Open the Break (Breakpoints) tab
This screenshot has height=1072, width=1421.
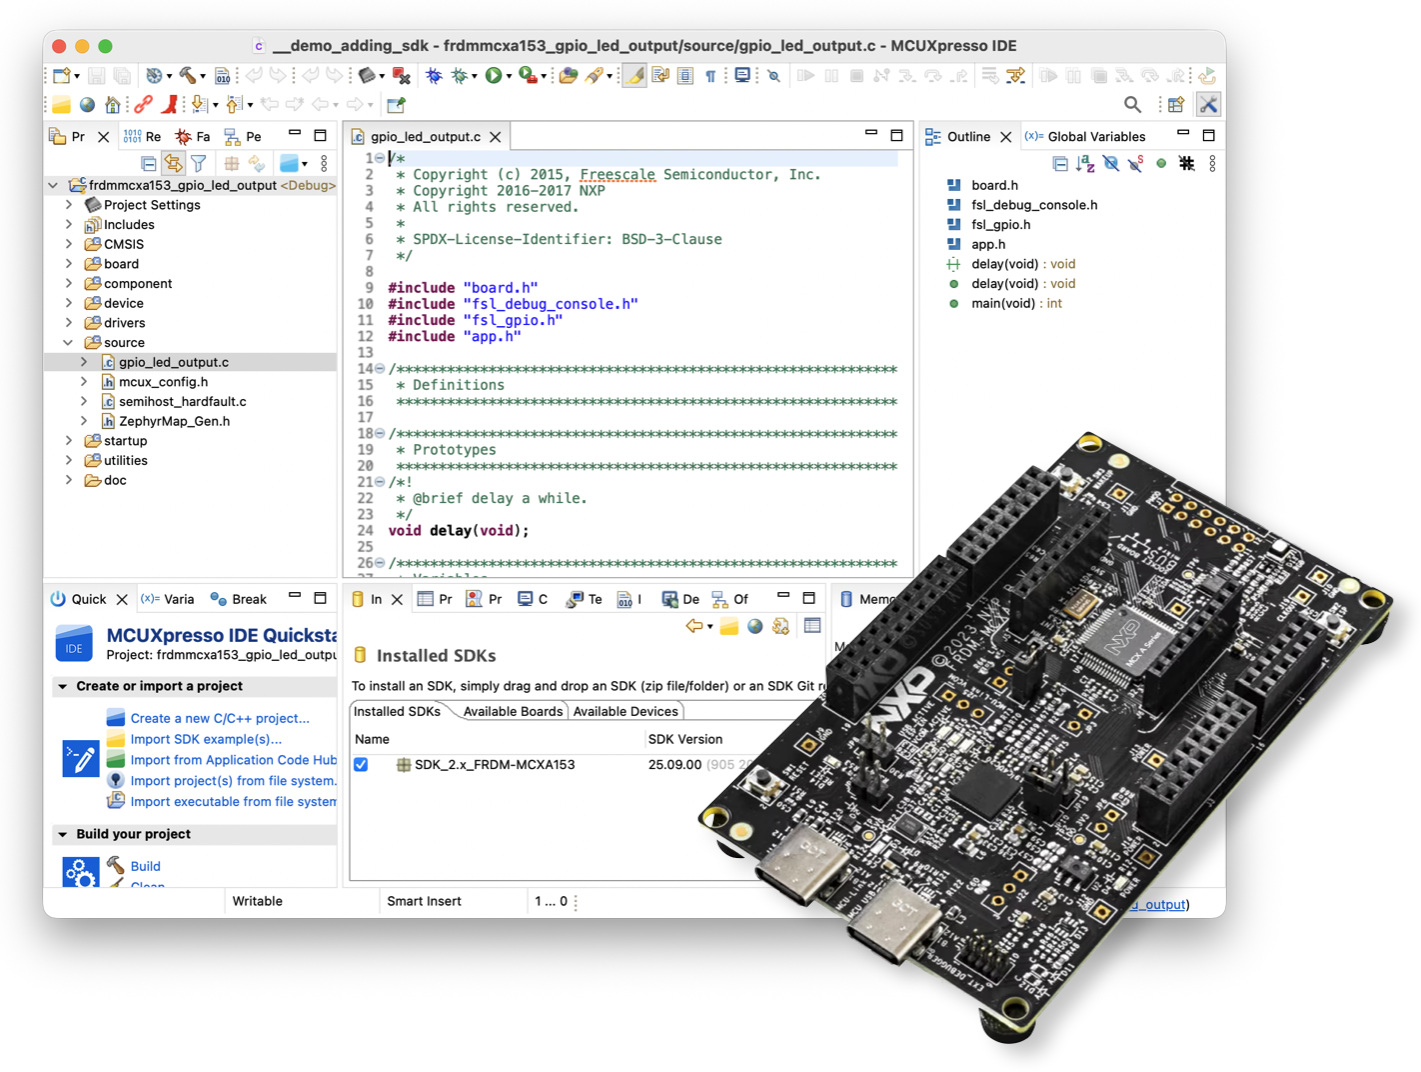point(238,599)
